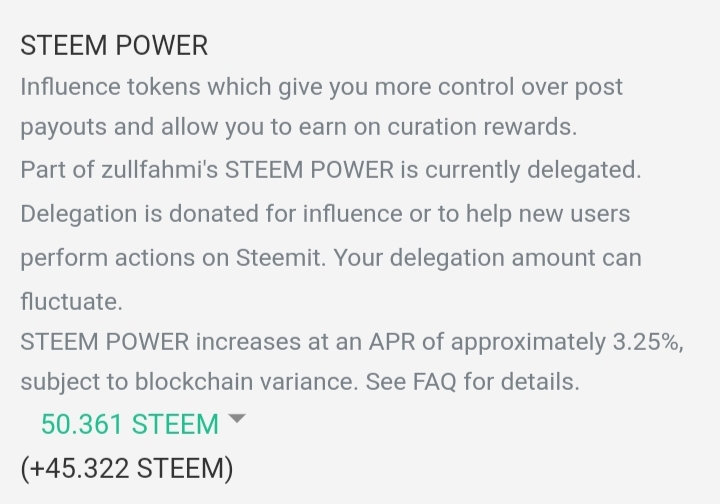Select the delegated amount (+45.322 STEEM)
Screen dimensions: 720x504
click(126, 467)
